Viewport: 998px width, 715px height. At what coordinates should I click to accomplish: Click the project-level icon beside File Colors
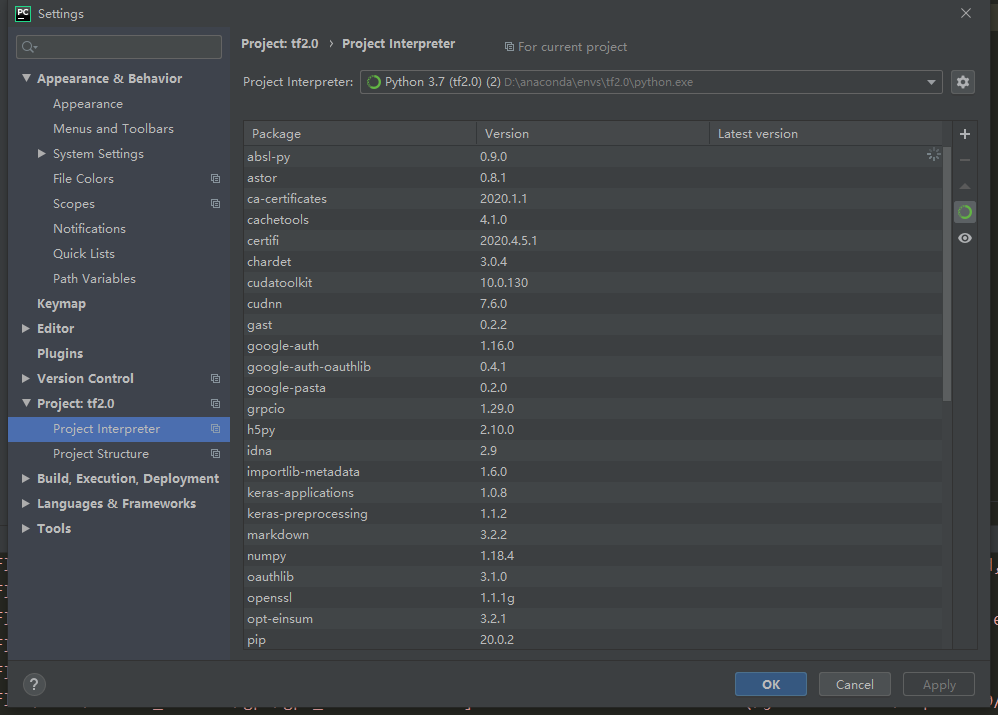pyautogui.click(x=216, y=179)
